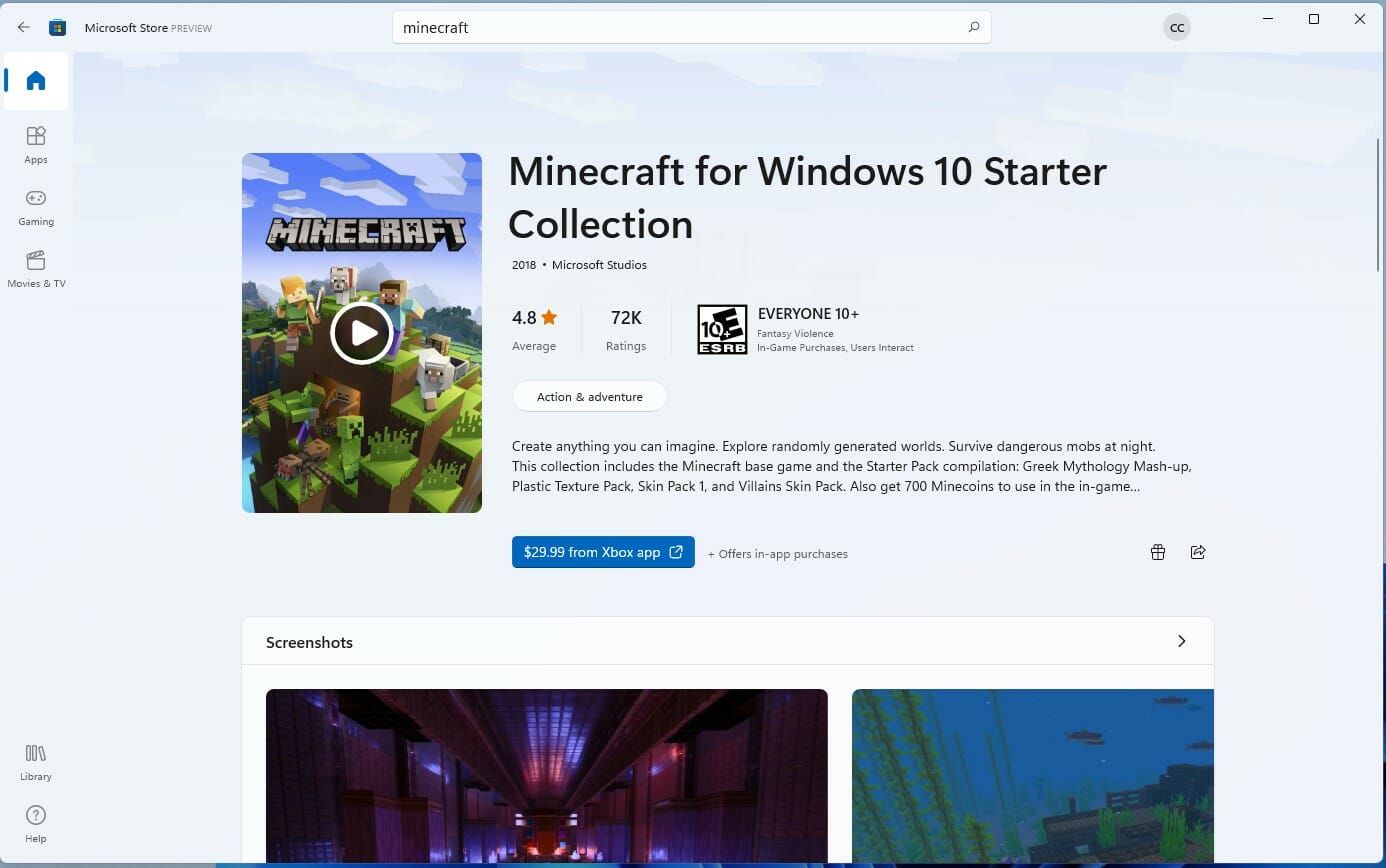Close the Microsoft Store window
The image size is (1386, 868).
pos(1360,19)
